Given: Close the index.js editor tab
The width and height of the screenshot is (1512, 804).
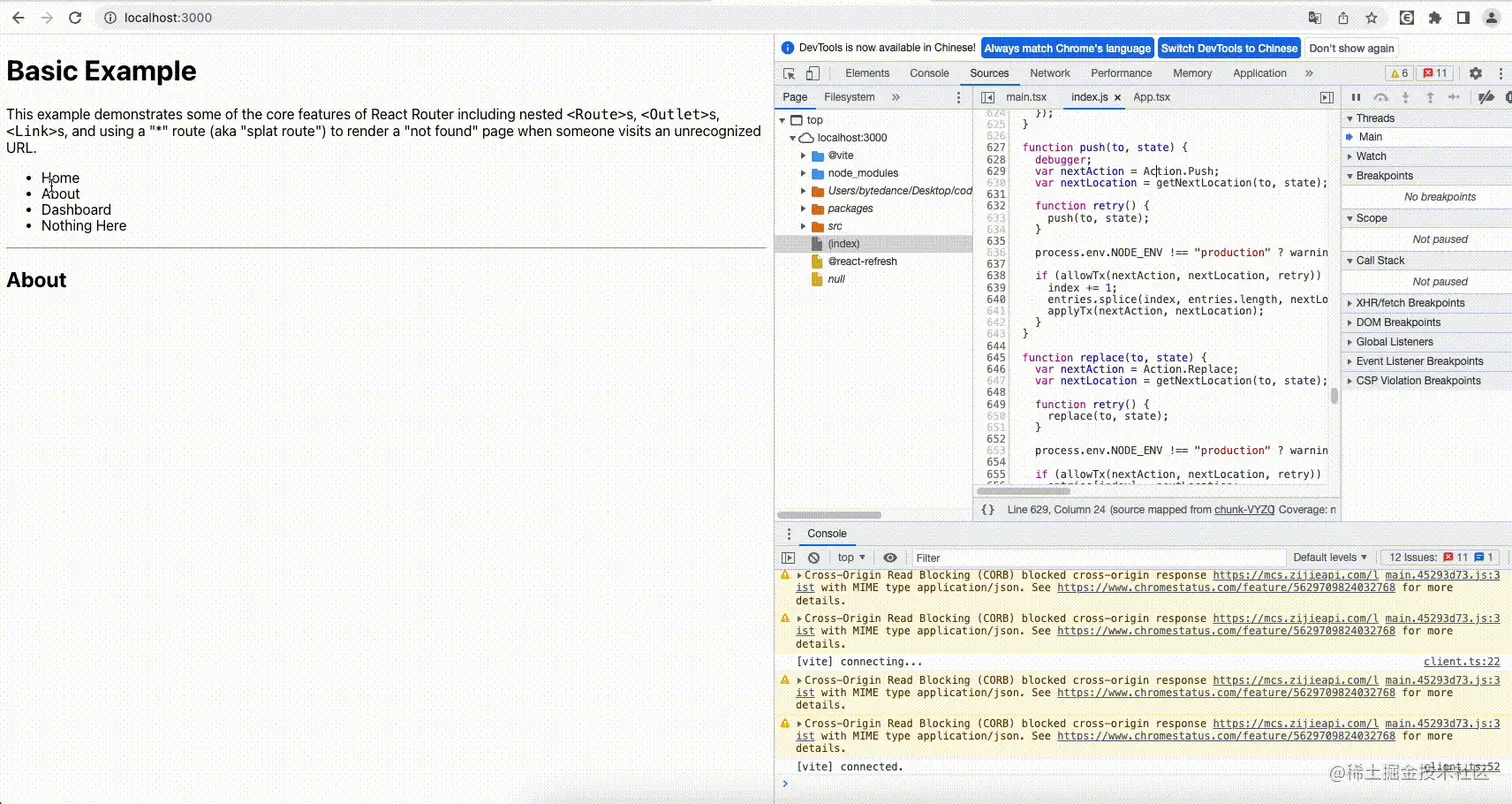Looking at the screenshot, I should tap(1118, 98).
